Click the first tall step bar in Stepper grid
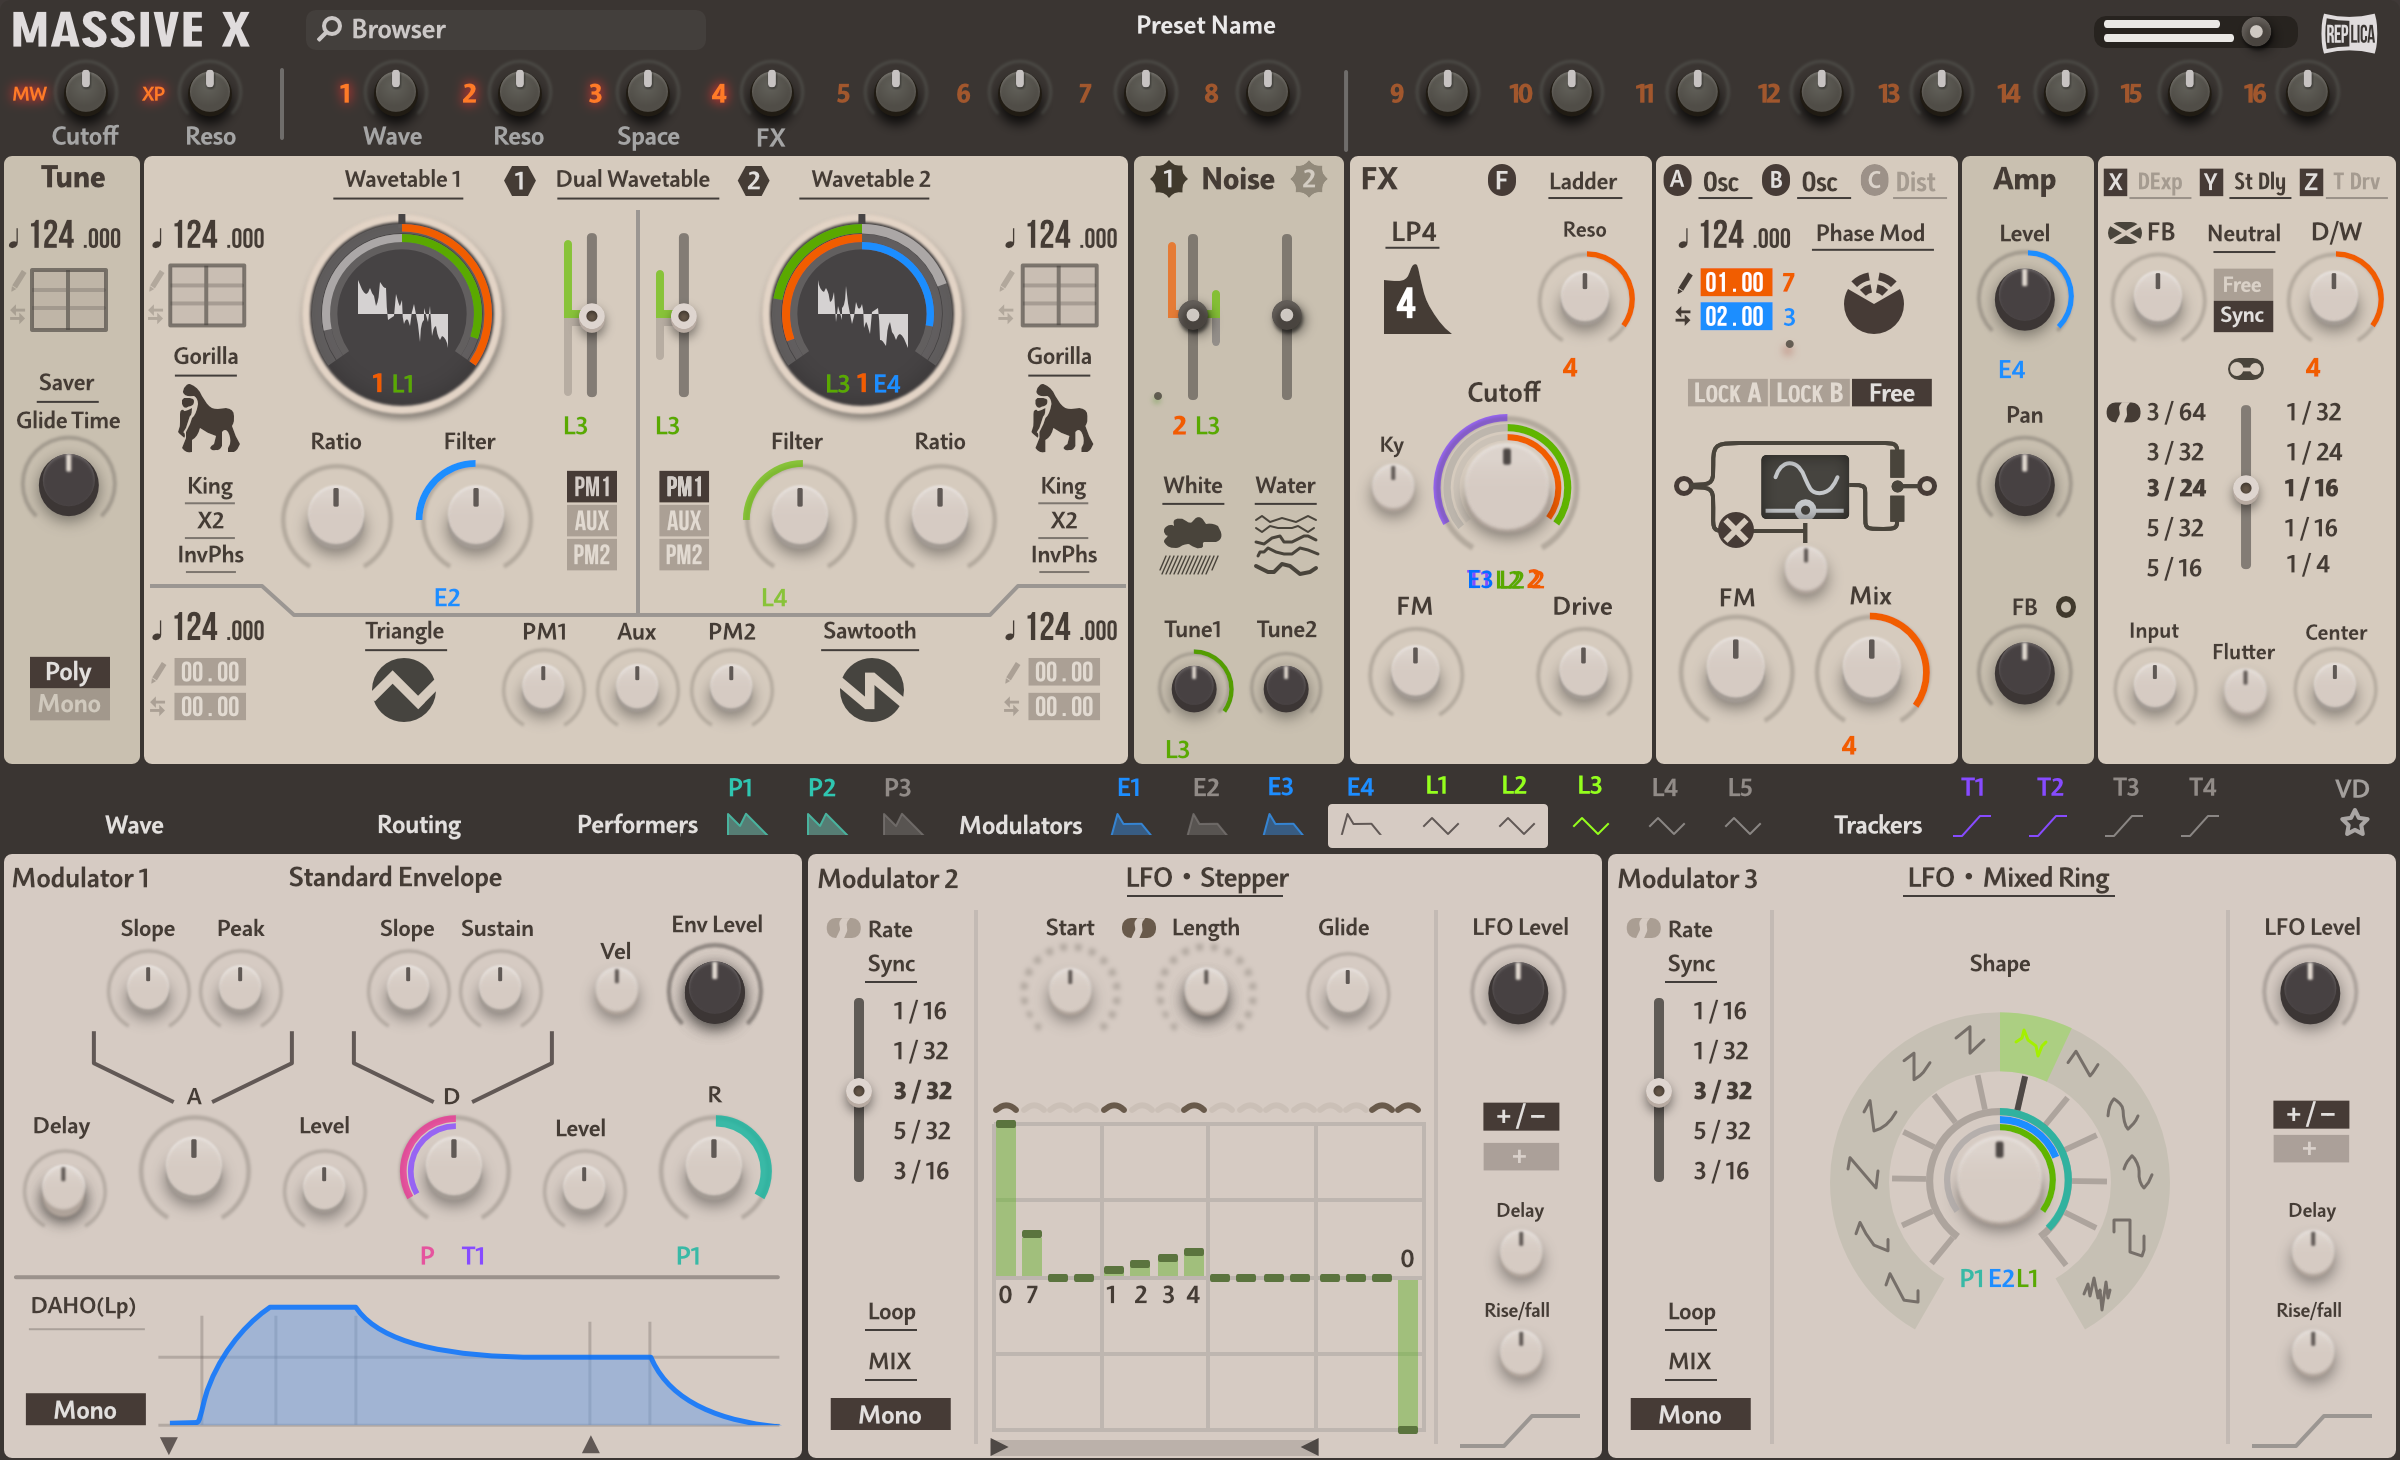2400x1460 pixels. pyautogui.click(x=1006, y=1198)
